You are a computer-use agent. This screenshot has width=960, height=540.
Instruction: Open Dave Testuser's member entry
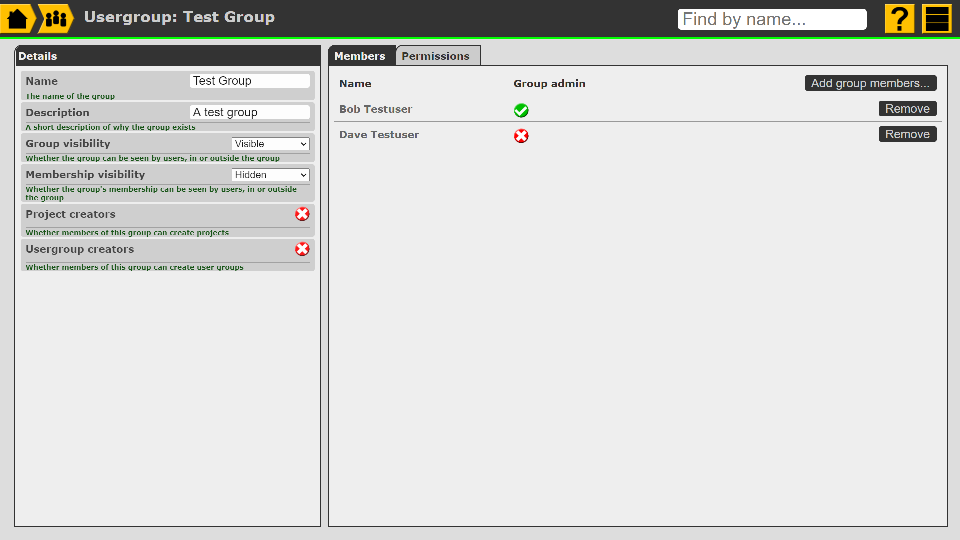point(379,134)
